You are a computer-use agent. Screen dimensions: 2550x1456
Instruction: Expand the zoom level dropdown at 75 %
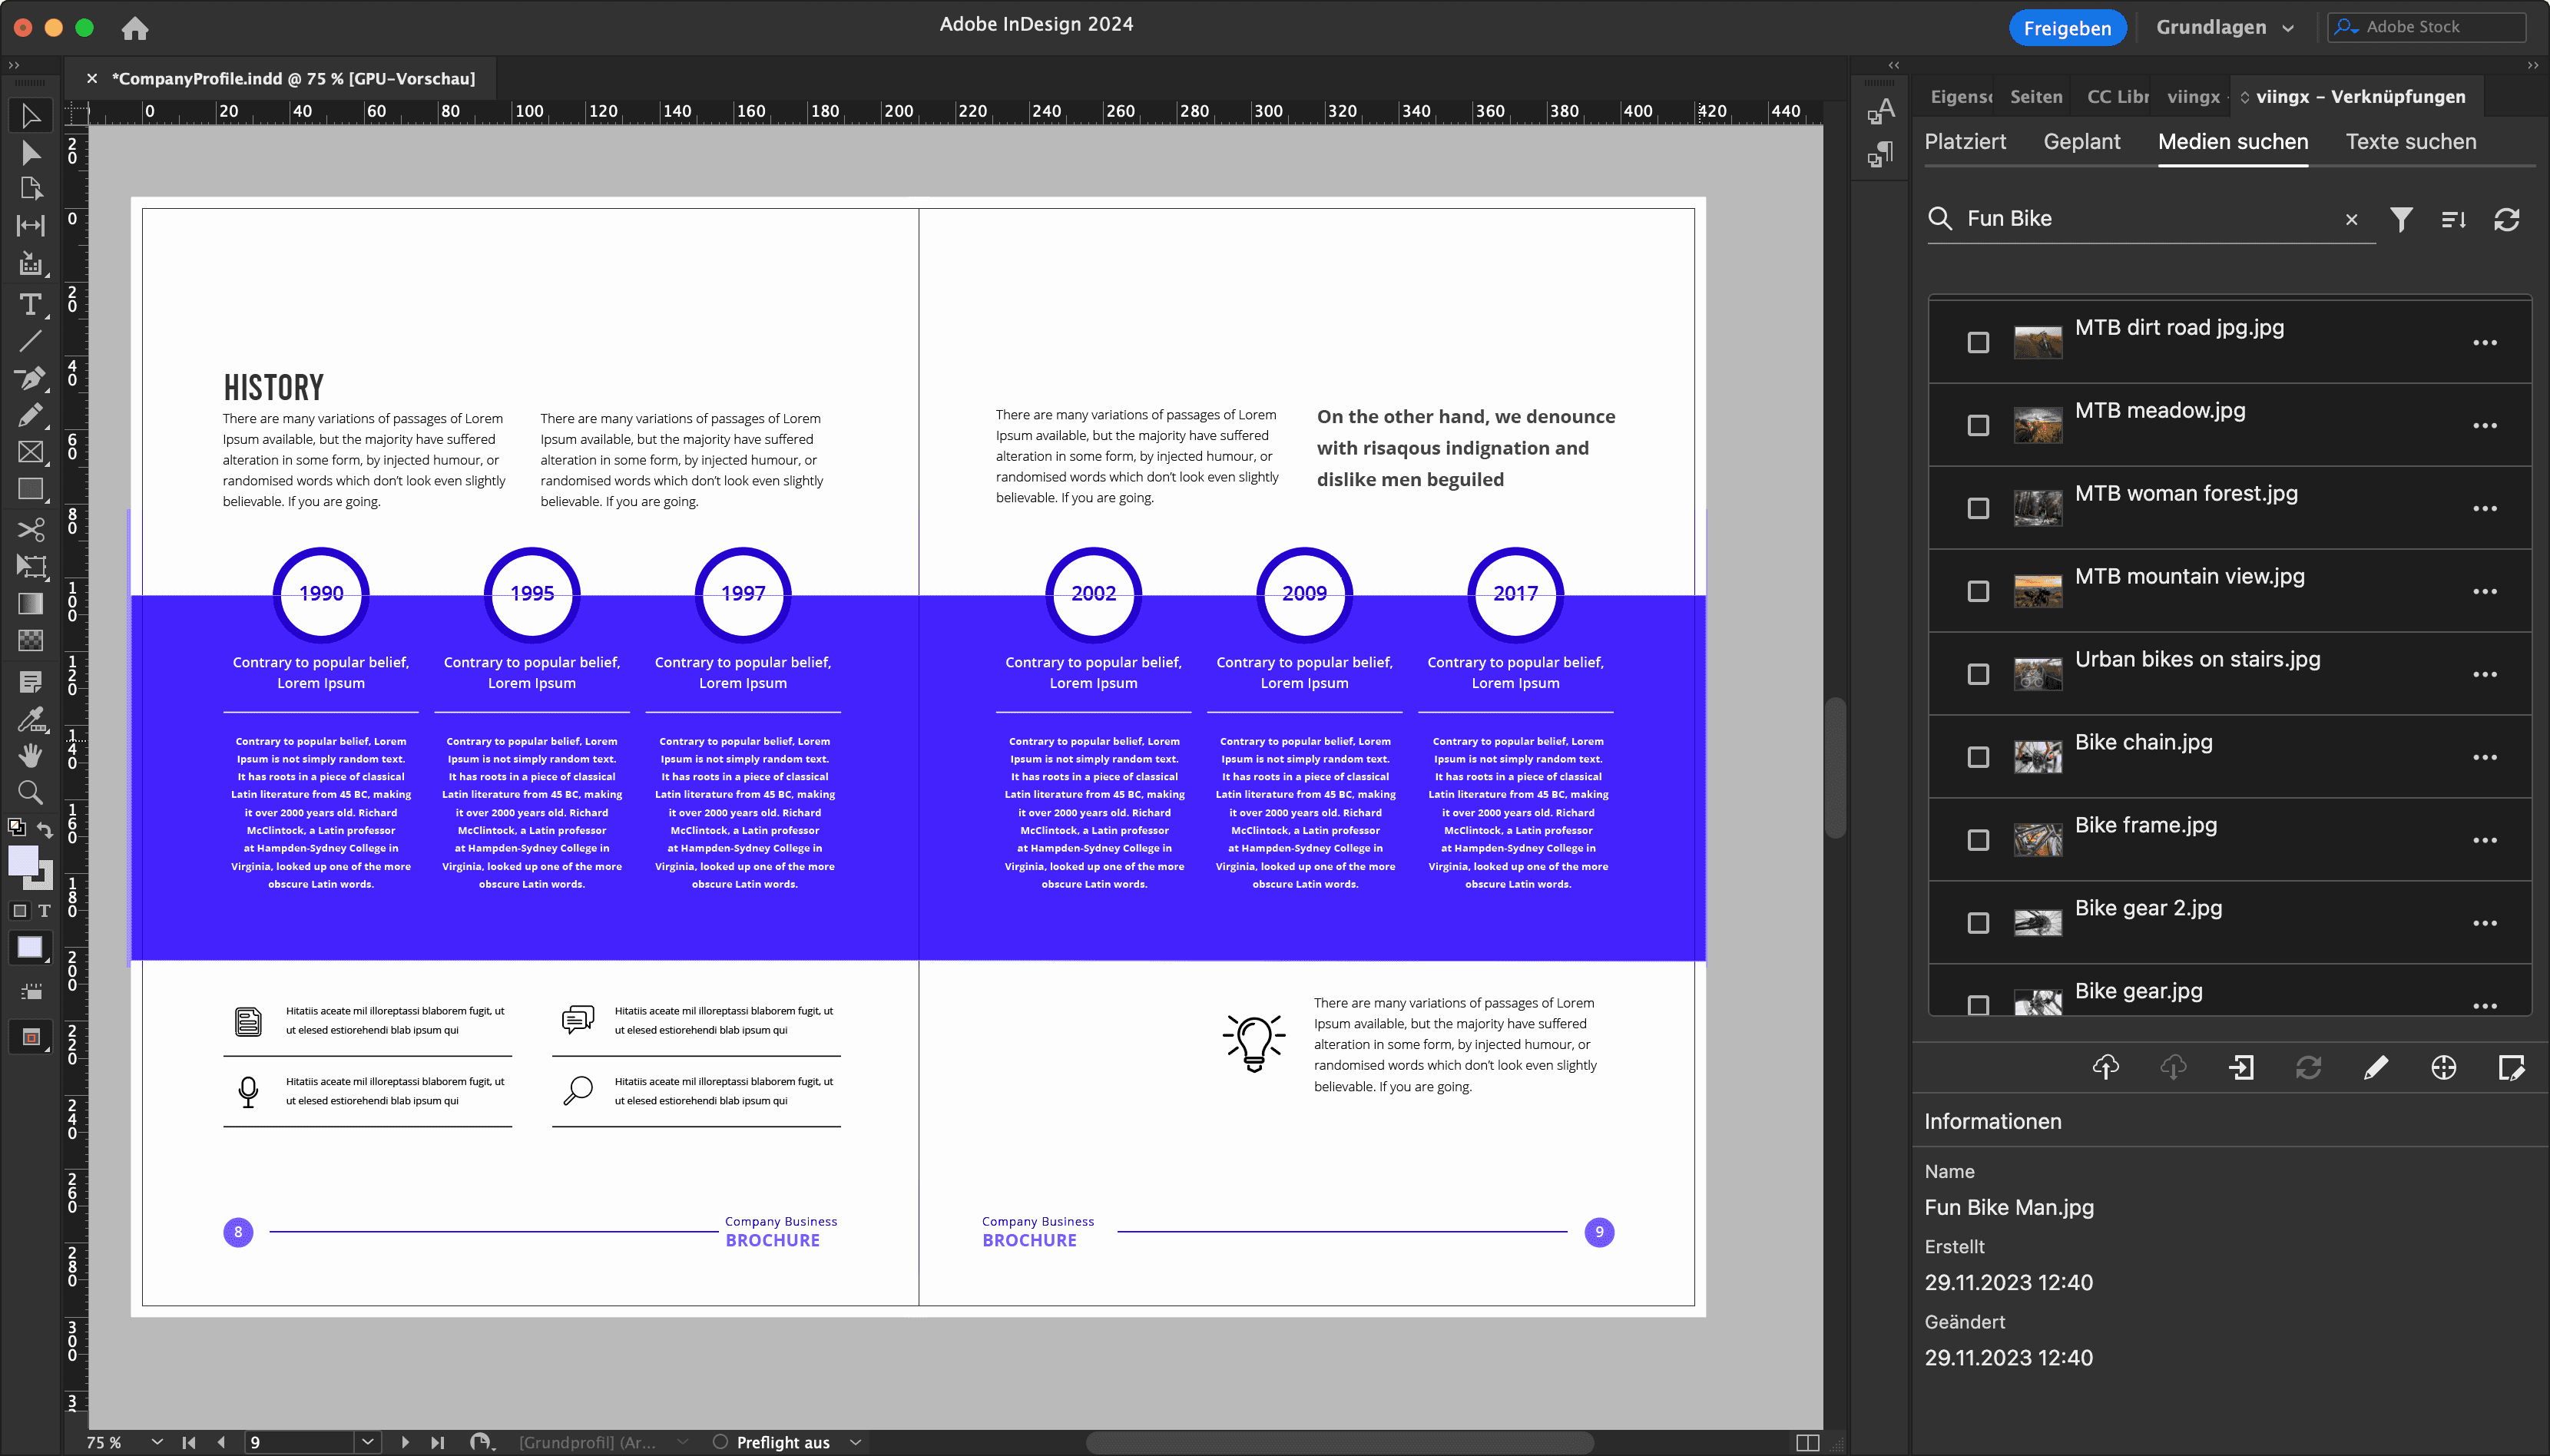[x=157, y=1441]
